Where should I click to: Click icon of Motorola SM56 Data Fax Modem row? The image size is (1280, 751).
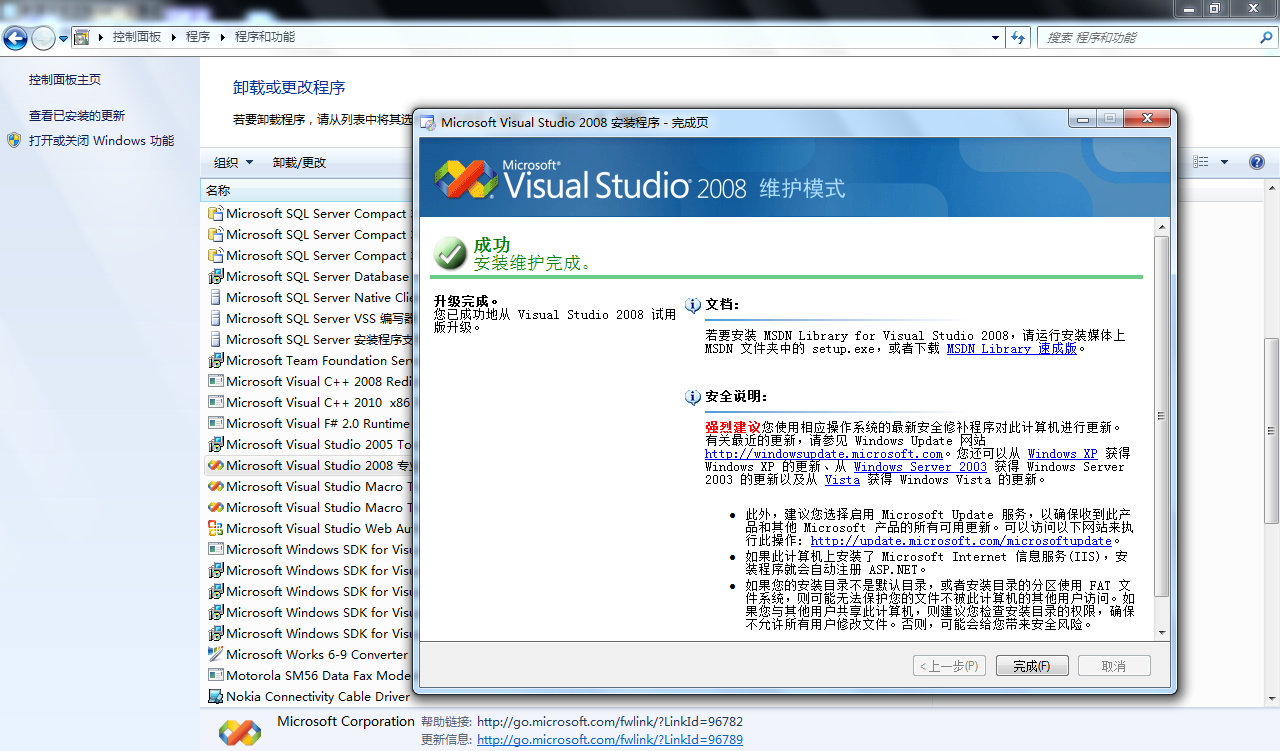(x=215, y=675)
